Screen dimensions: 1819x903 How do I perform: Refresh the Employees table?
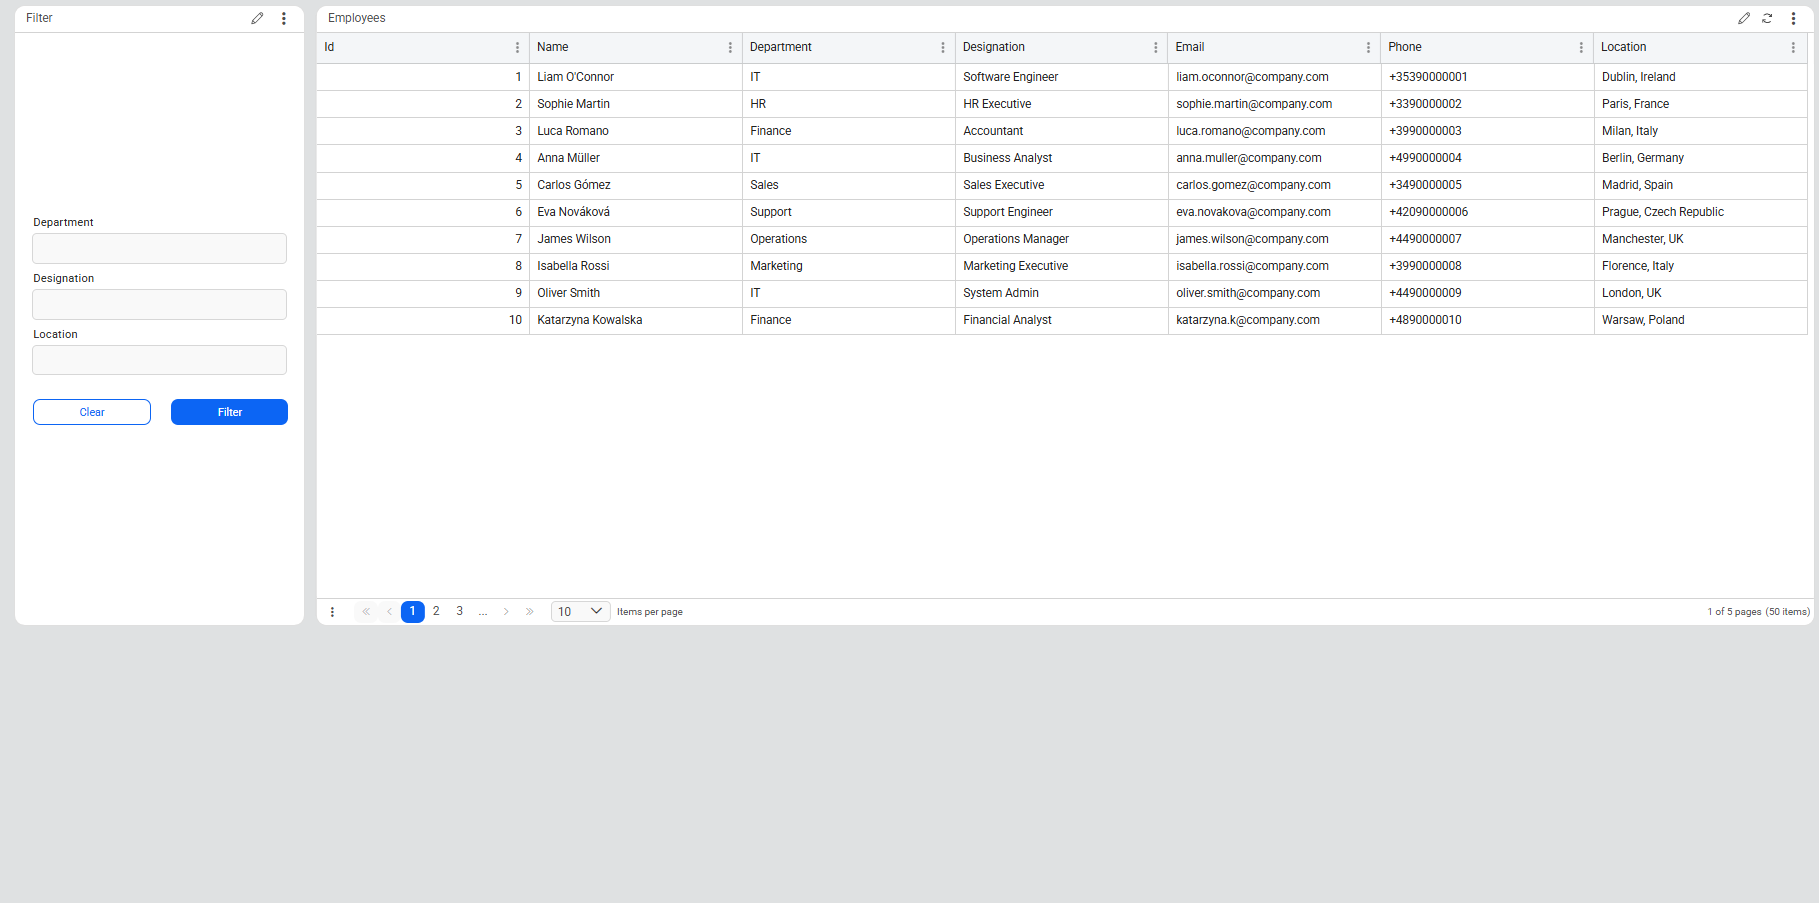coord(1767,18)
